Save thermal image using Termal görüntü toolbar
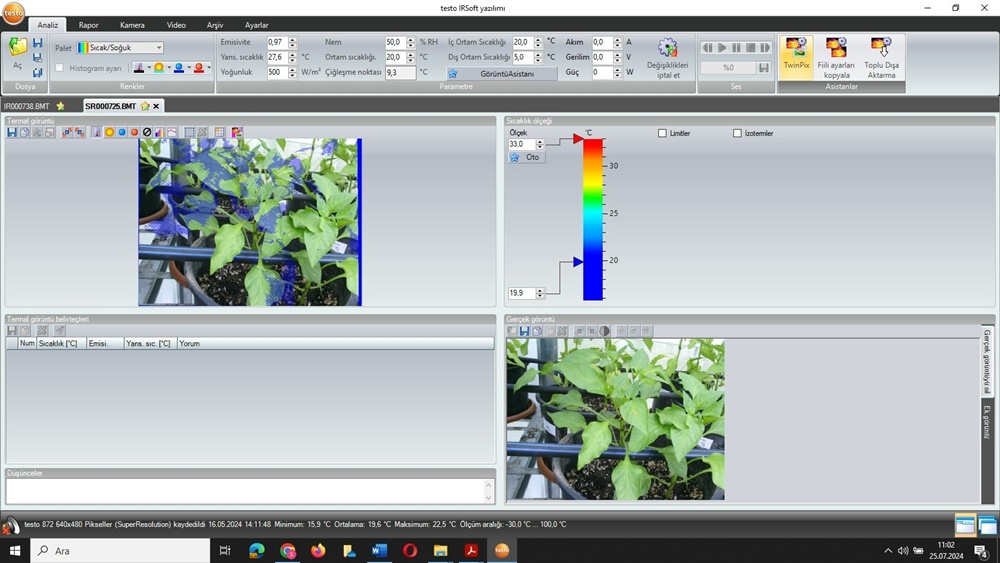 [12, 132]
